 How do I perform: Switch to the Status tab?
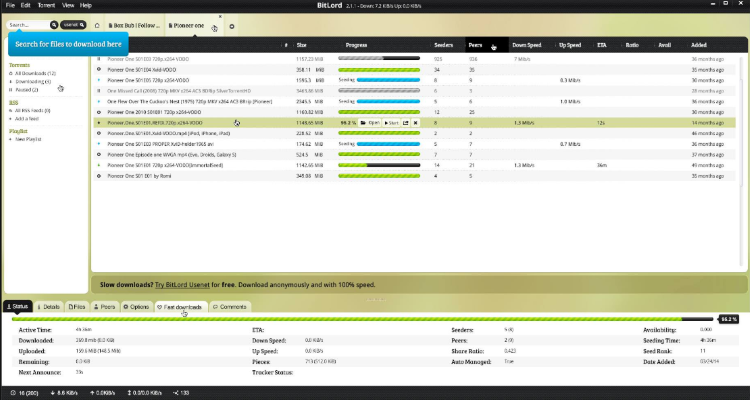tap(18, 307)
